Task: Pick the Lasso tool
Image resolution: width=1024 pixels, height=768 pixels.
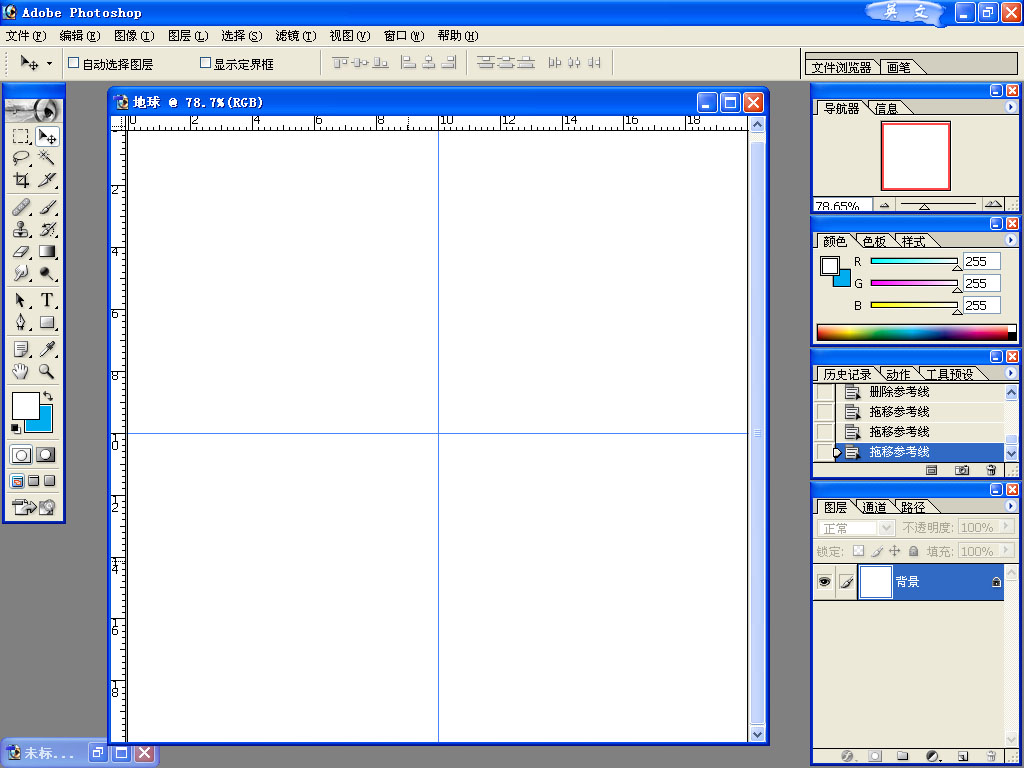Action: (21, 157)
